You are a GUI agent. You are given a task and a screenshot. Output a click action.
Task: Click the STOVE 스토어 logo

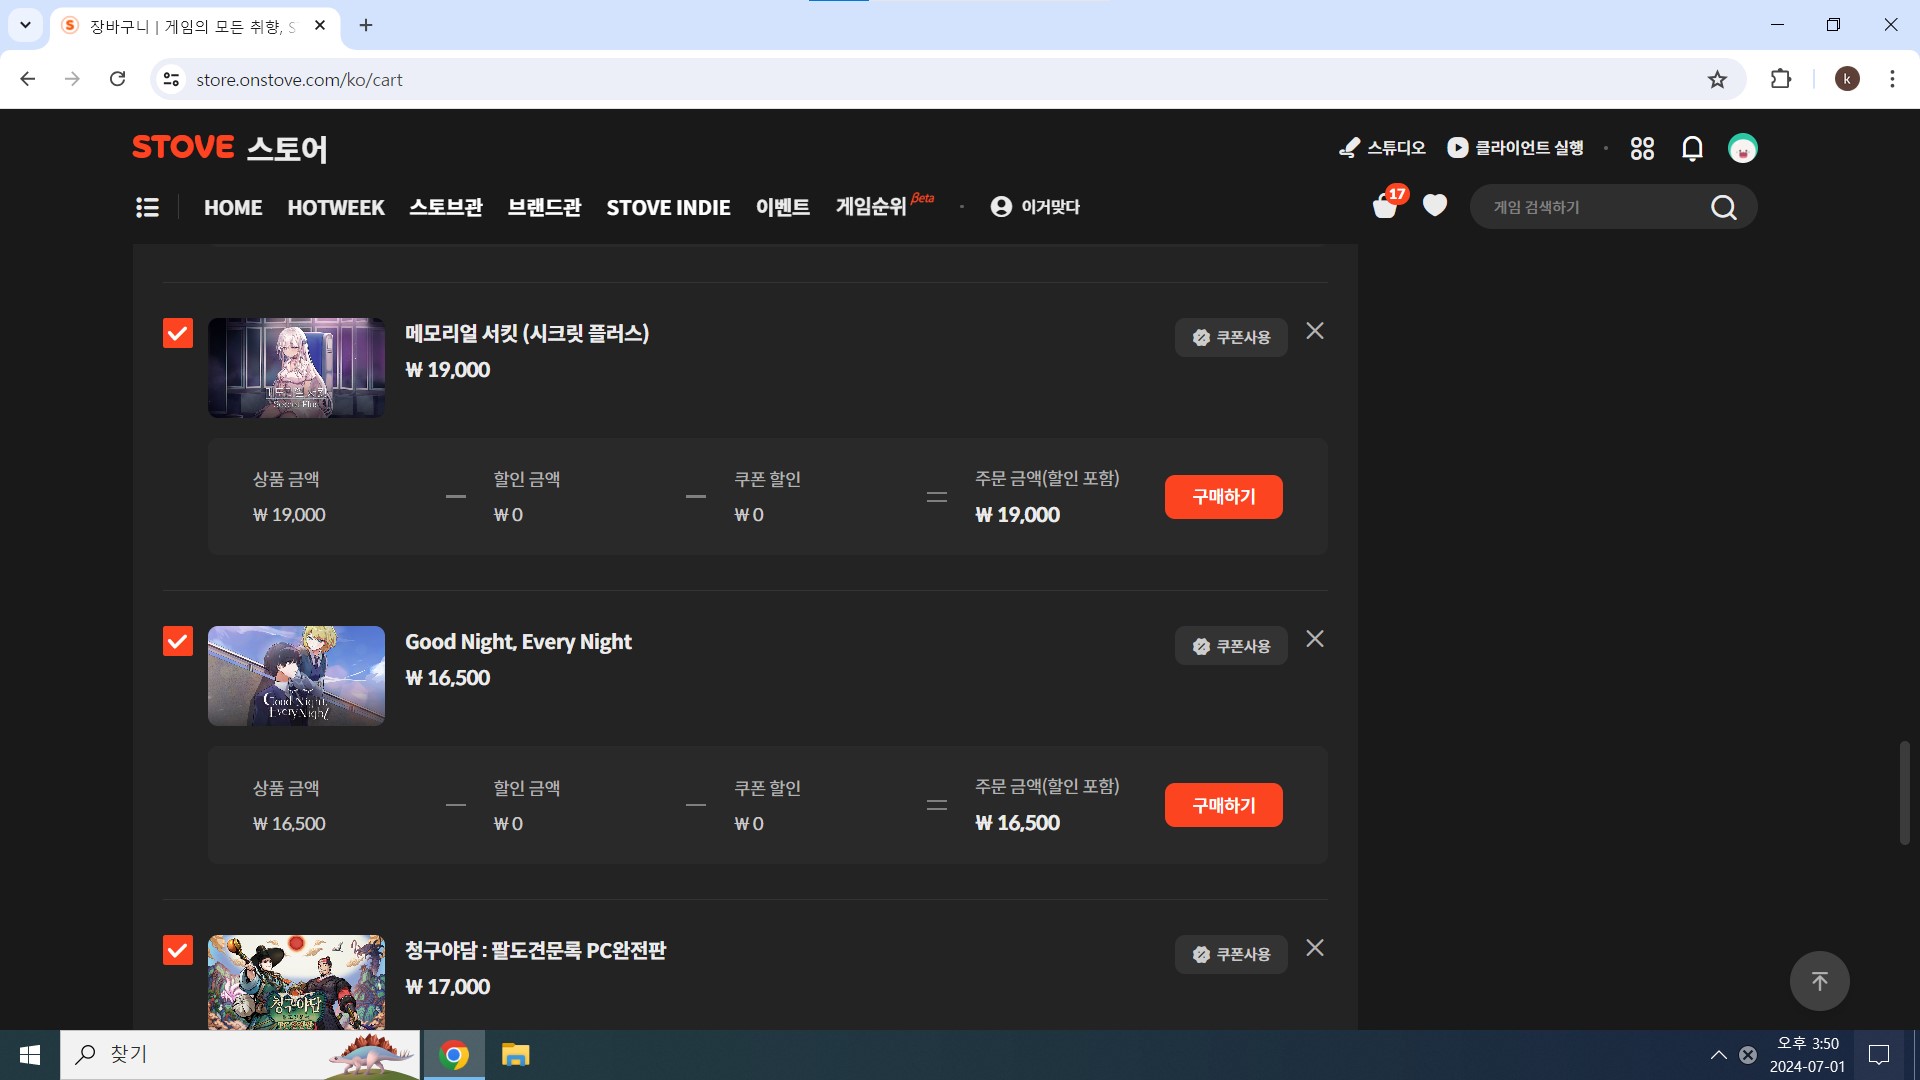tap(229, 148)
